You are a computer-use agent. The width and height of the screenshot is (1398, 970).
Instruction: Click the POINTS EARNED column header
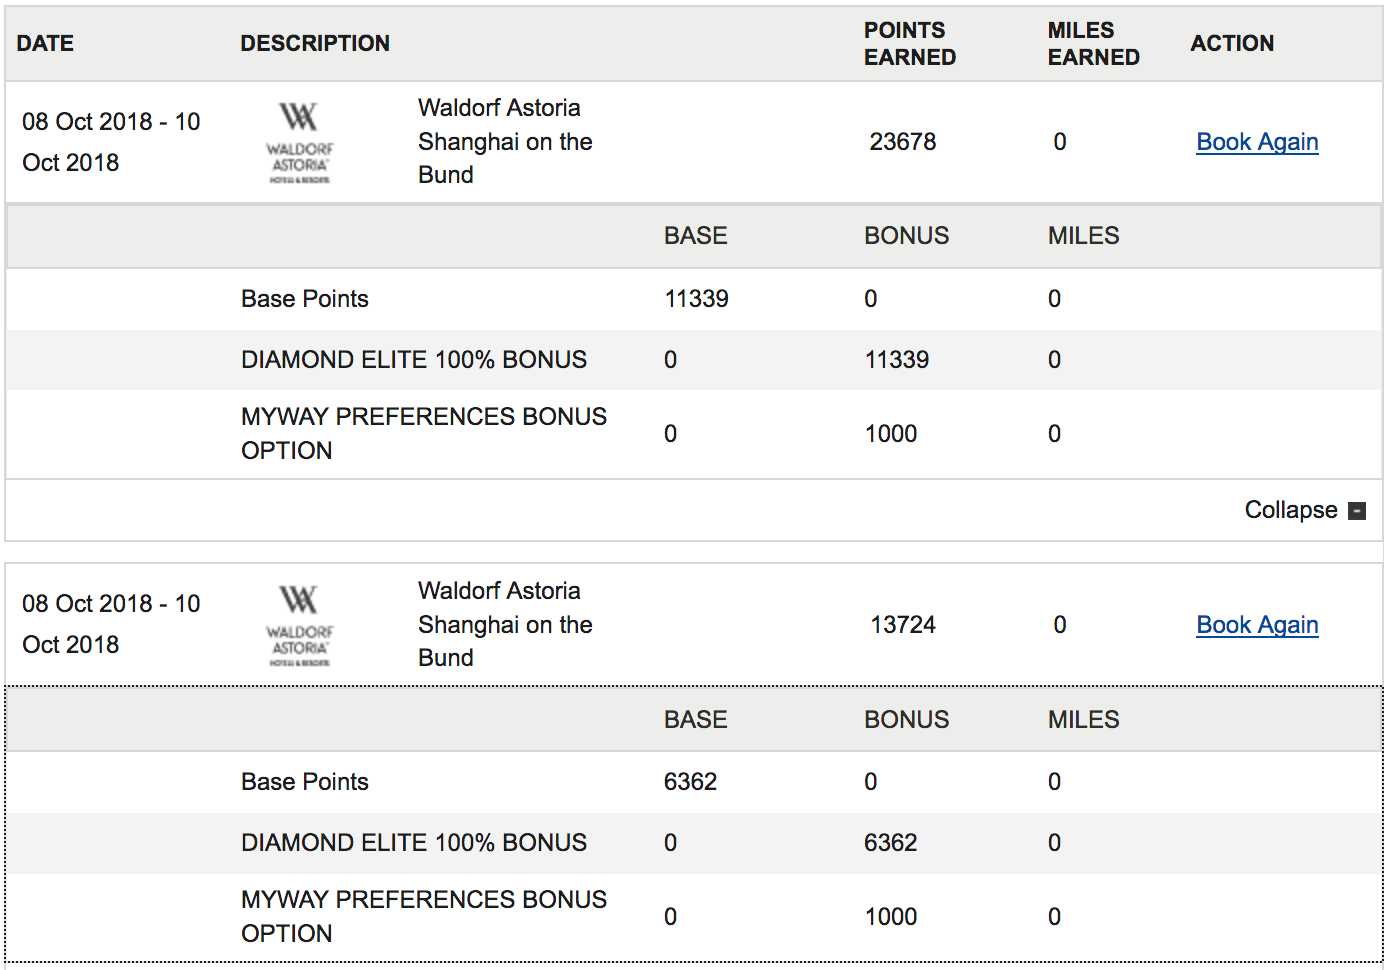tap(909, 44)
